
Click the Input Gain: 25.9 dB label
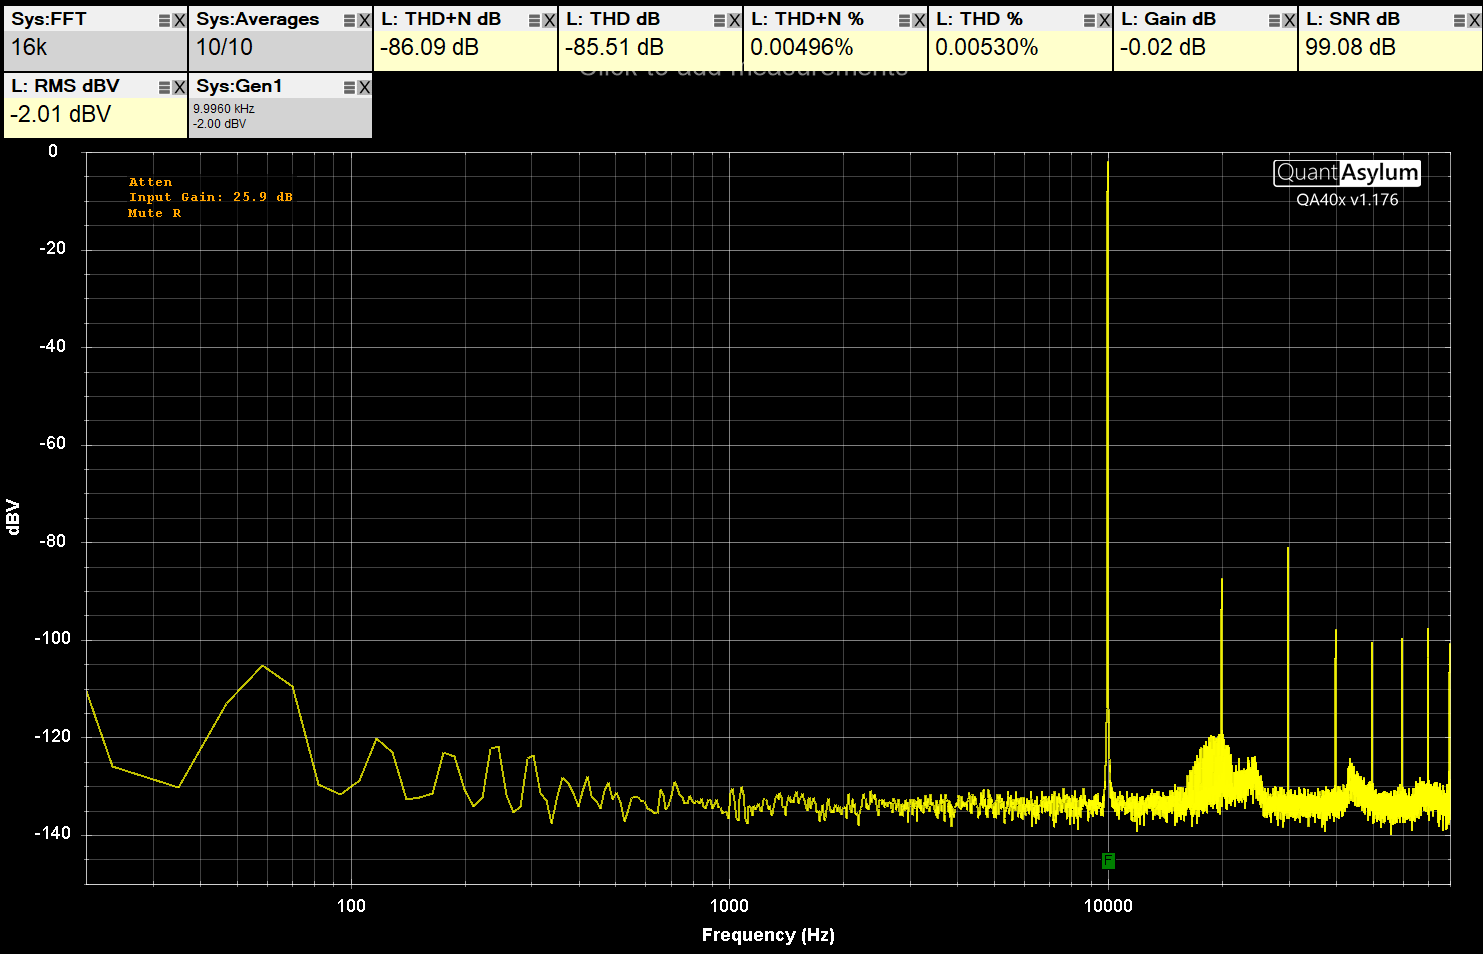pos(211,197)
